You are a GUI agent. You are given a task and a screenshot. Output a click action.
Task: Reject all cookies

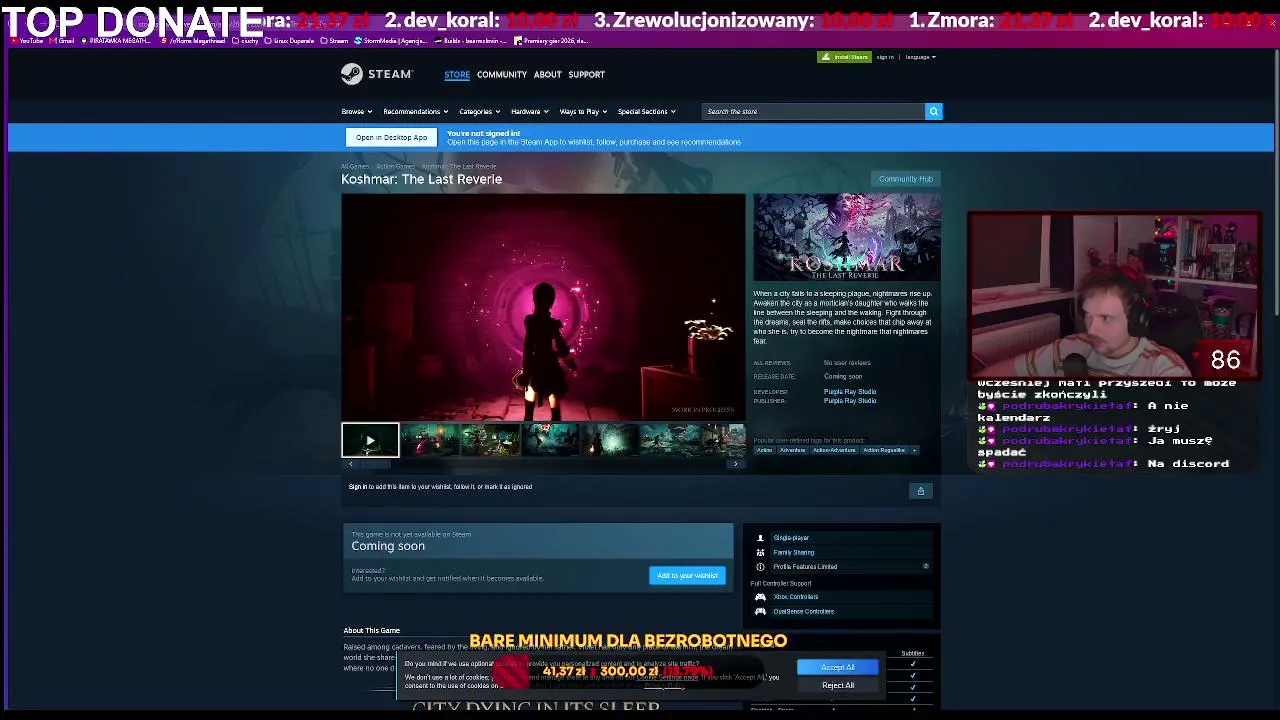click(838, 685)
